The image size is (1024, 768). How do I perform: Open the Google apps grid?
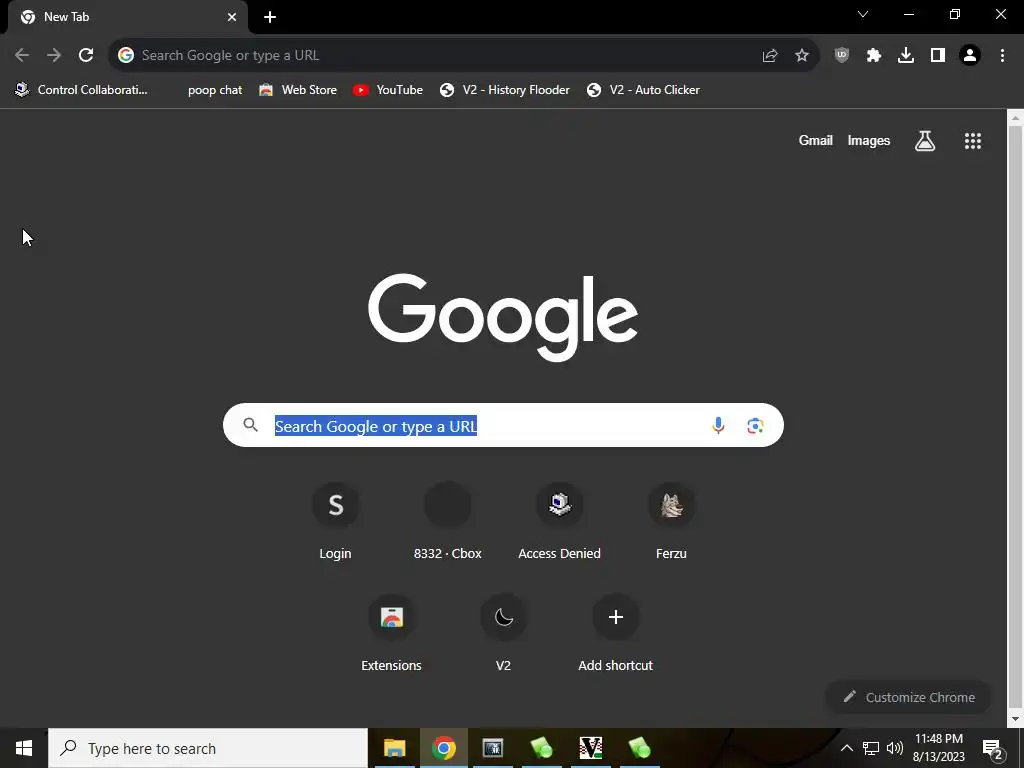pyautogui.click(x=973, y=140)
